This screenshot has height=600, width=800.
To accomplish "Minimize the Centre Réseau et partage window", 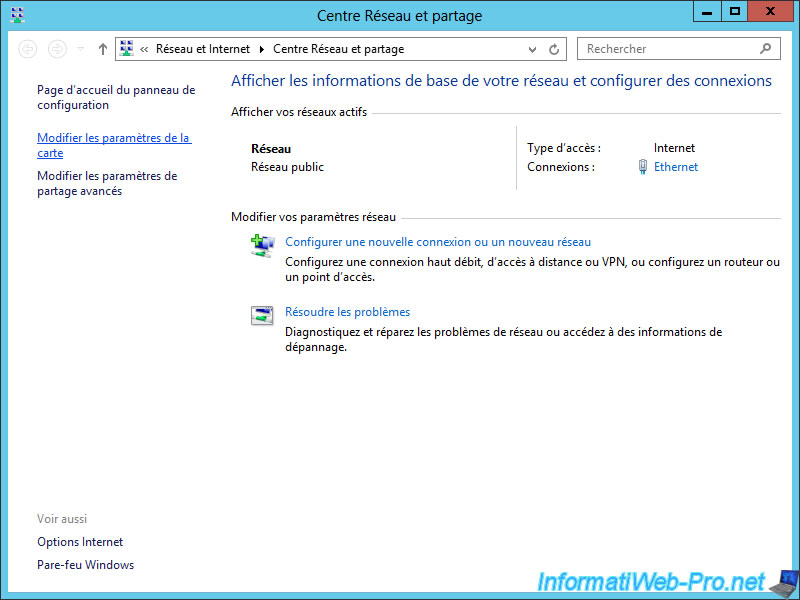I will 707,12.
